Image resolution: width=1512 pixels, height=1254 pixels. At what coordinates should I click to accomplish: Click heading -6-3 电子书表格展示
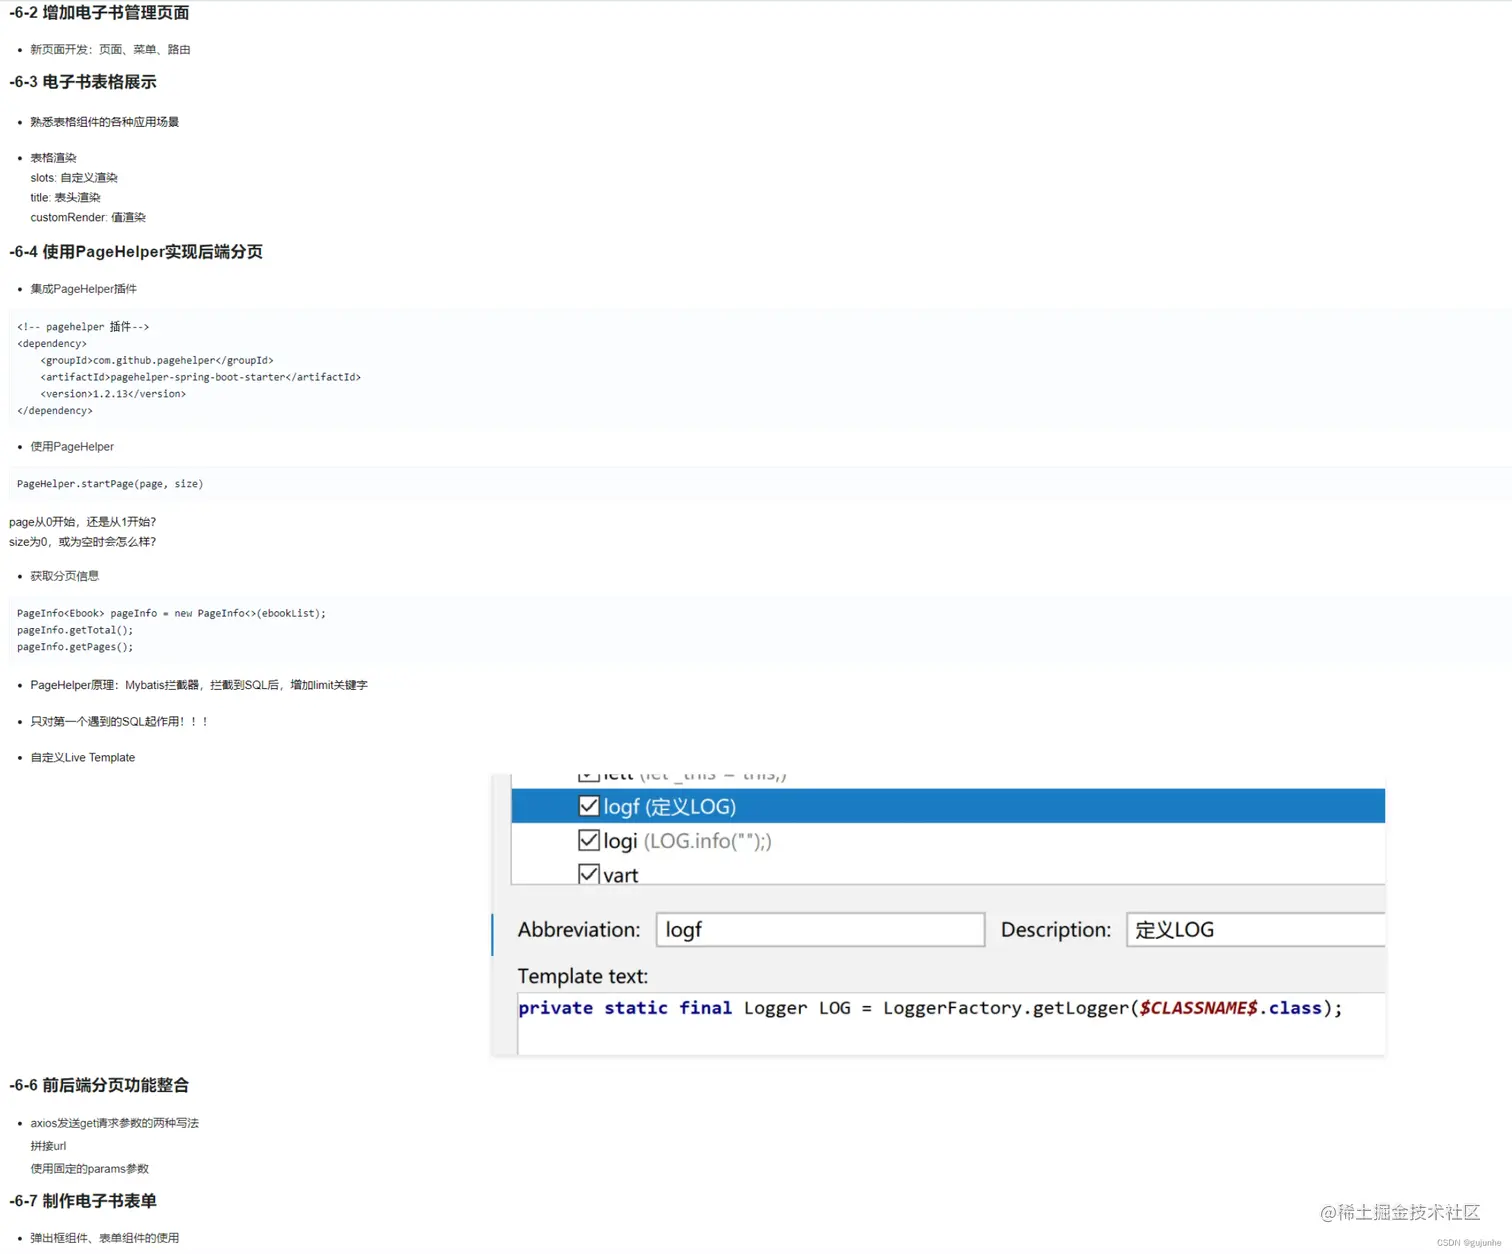pos(83,82)
